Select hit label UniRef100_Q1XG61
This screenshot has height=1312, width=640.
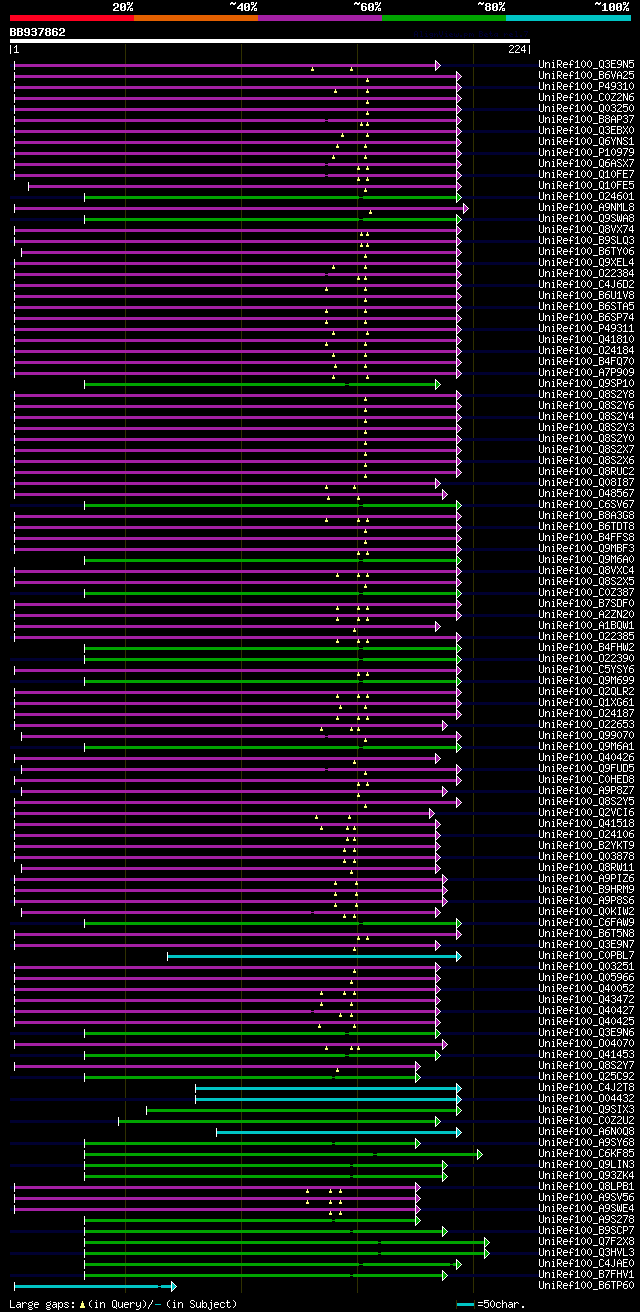point(586,702)
